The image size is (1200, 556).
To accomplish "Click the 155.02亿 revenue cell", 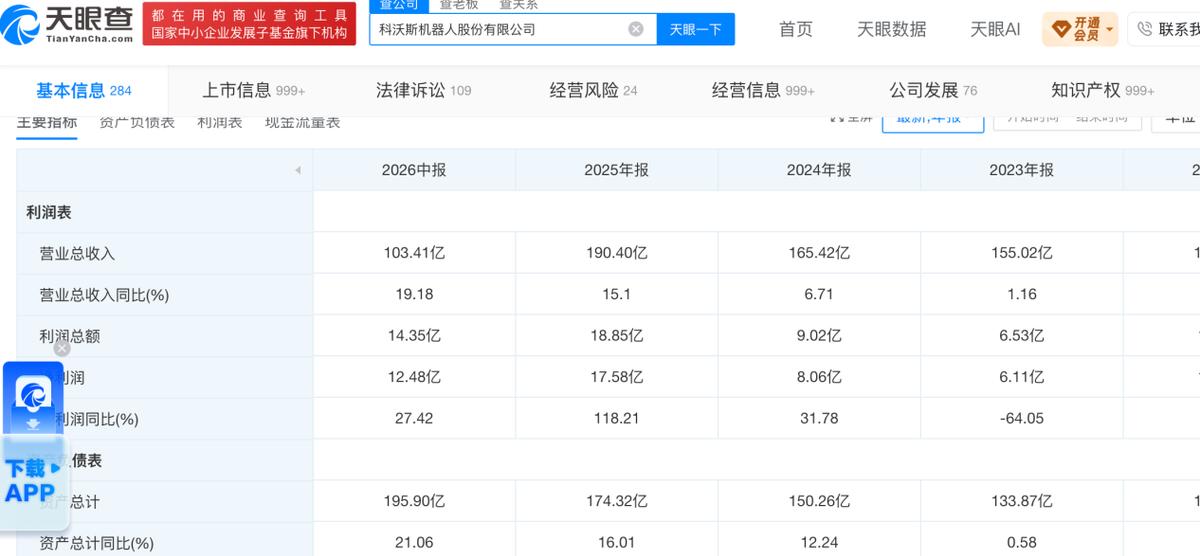I will [x=1021, y=253].
